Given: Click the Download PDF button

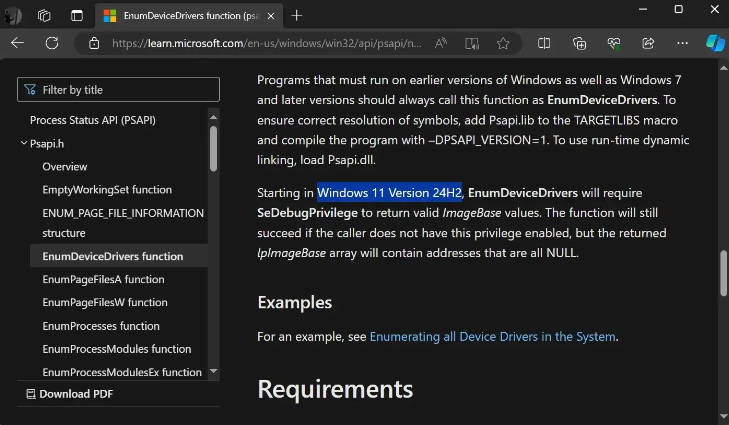Looking at the screenshot, I should 70,394.
